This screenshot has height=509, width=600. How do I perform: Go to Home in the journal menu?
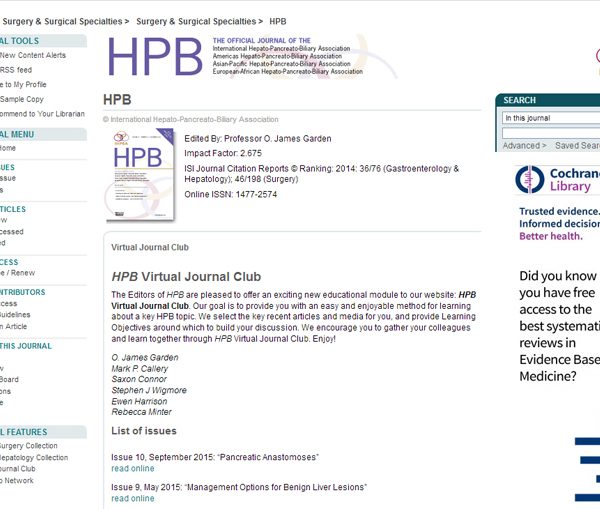(x=7, y=148)
